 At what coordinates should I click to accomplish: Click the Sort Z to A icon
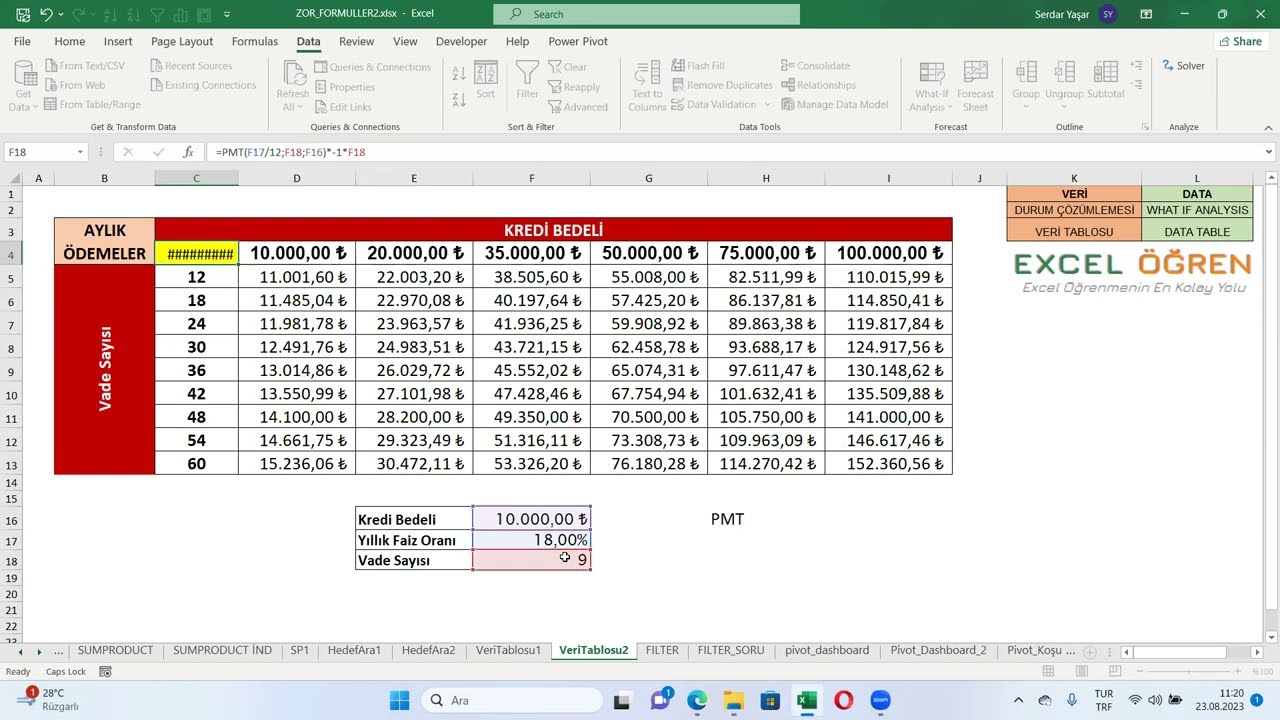click(x=459, y=99)
